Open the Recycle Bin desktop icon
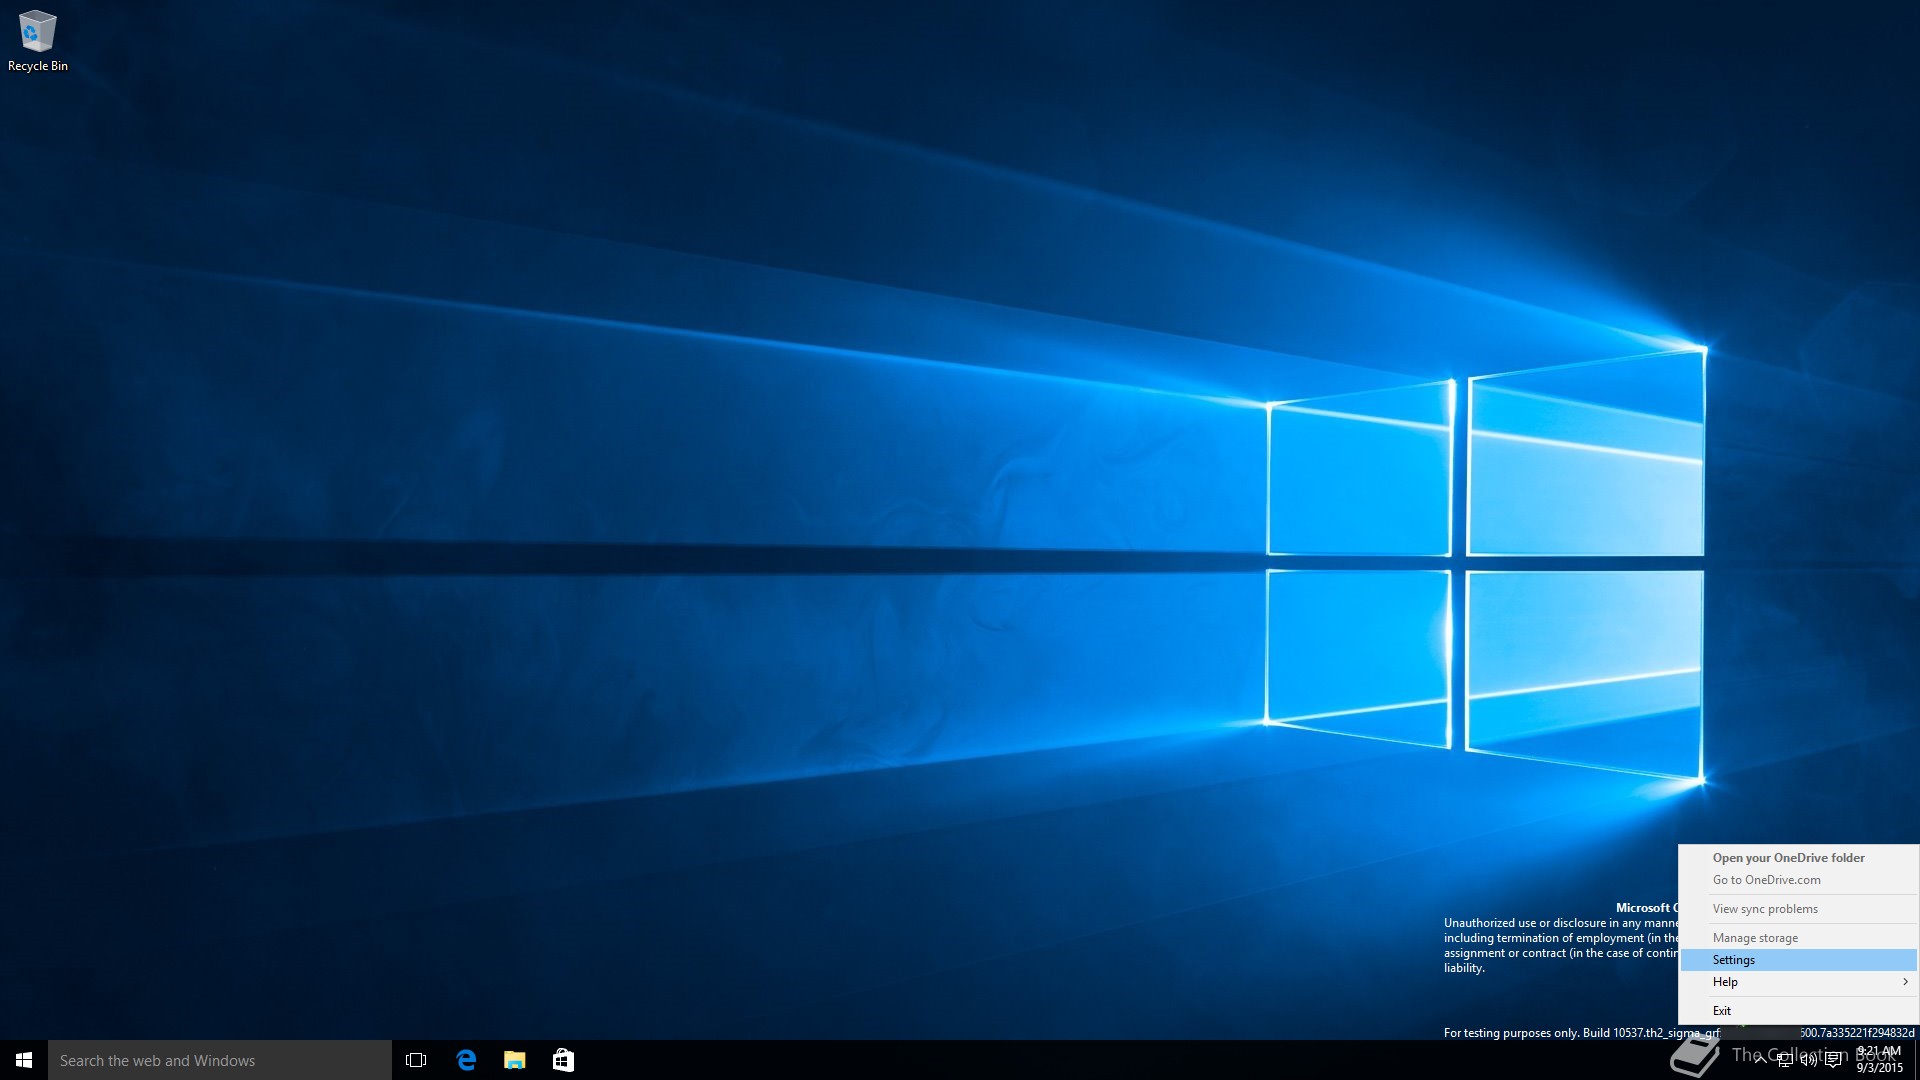The image size is (1920, 1080). (37, 41)
